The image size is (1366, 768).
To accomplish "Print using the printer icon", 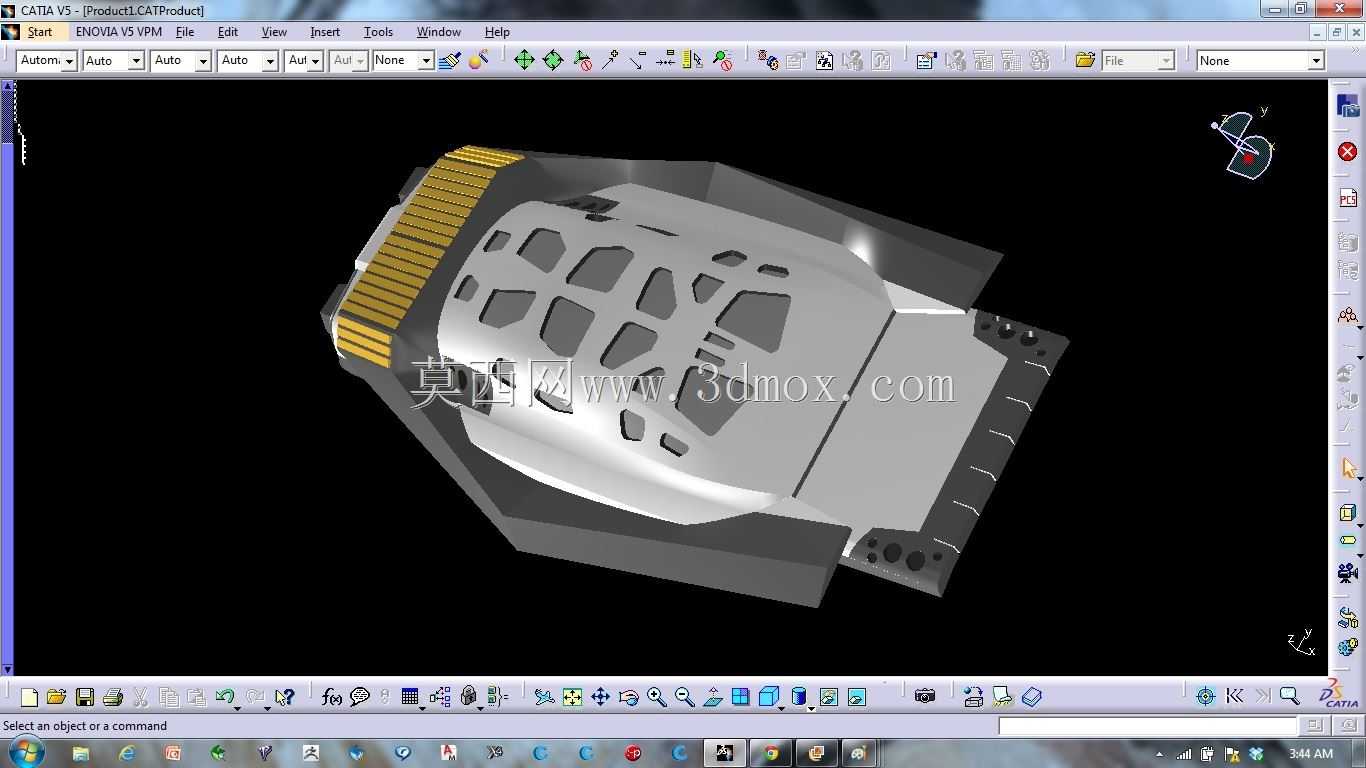I will pyautogui.click(x=113, y=697).
